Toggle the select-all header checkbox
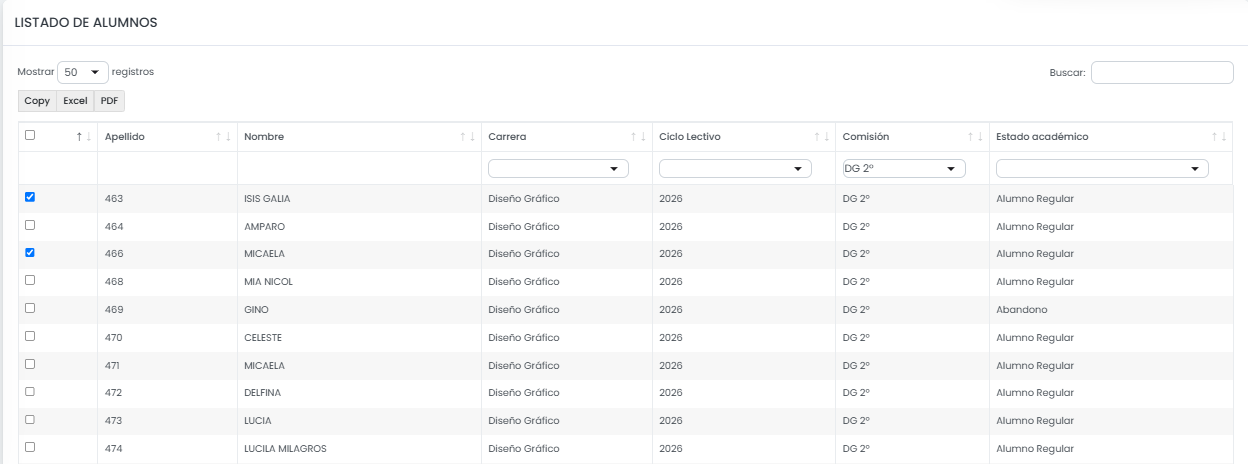The image size is (1248, 464). [x=30, y=135]
